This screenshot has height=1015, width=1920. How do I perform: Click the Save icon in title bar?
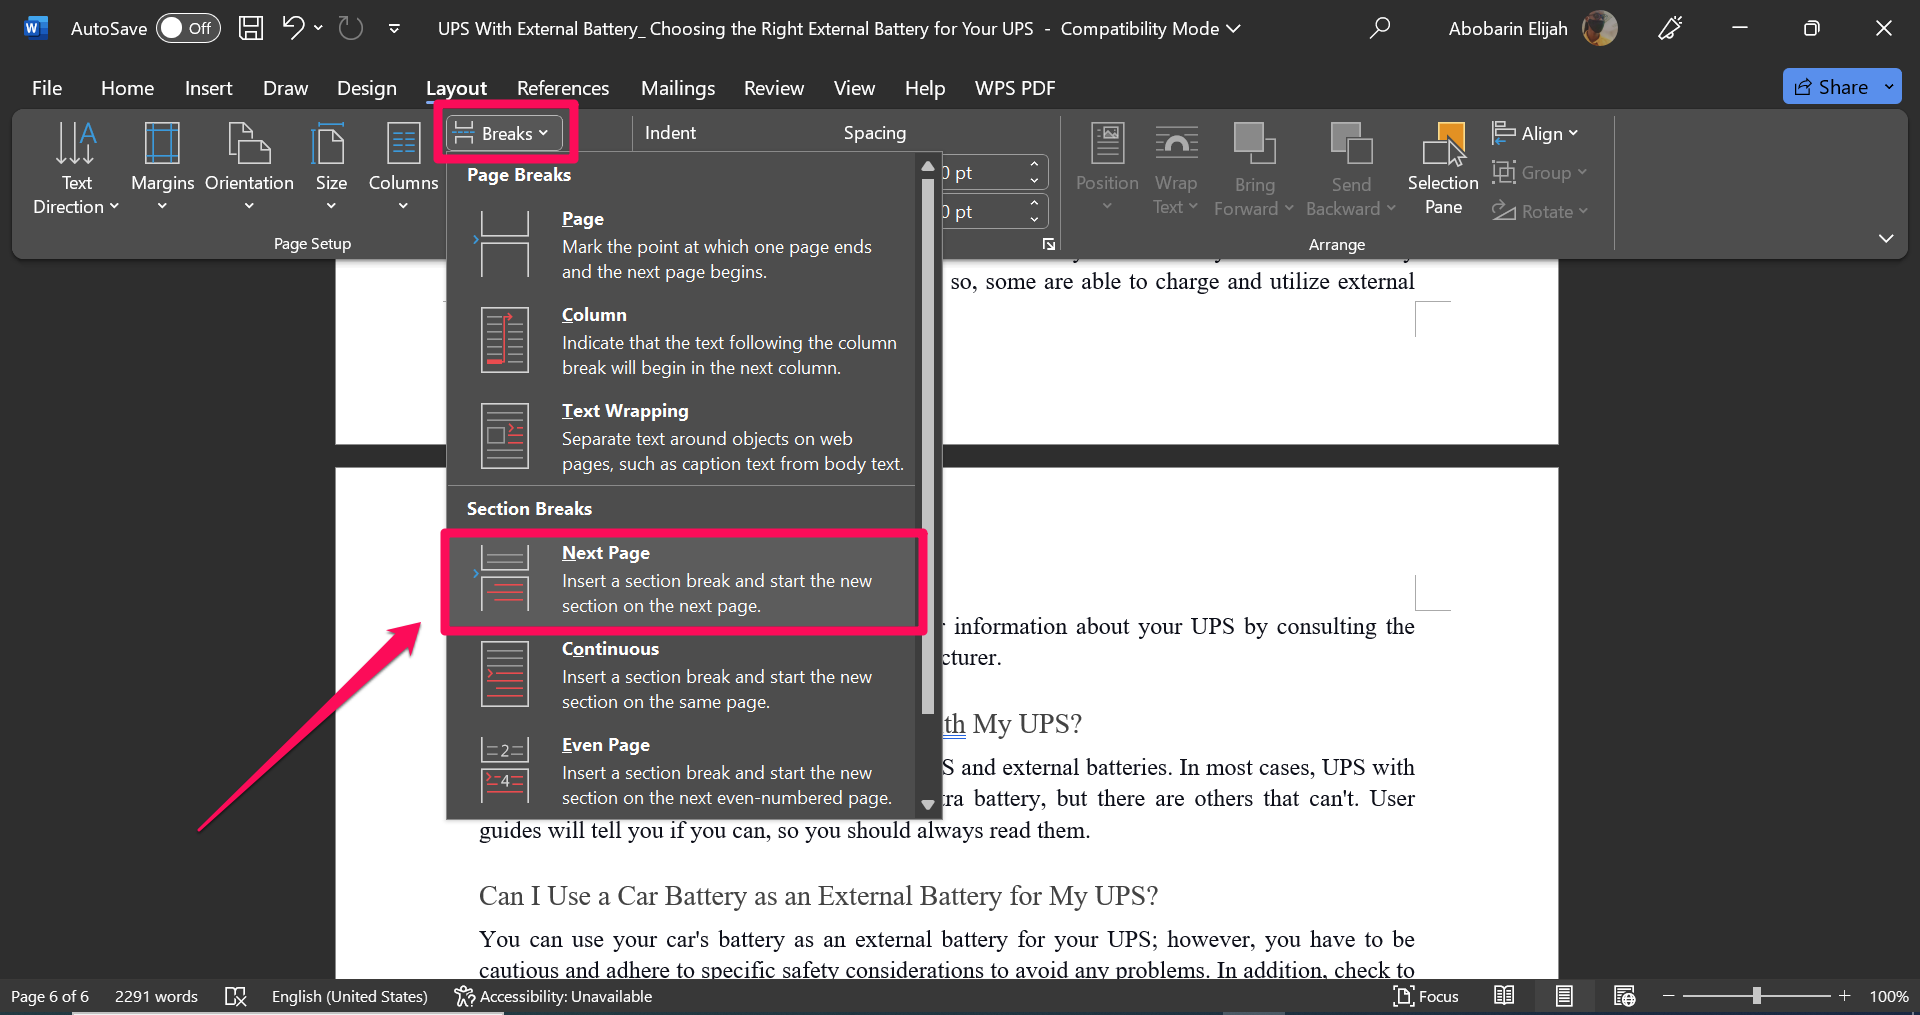[251, 28]
